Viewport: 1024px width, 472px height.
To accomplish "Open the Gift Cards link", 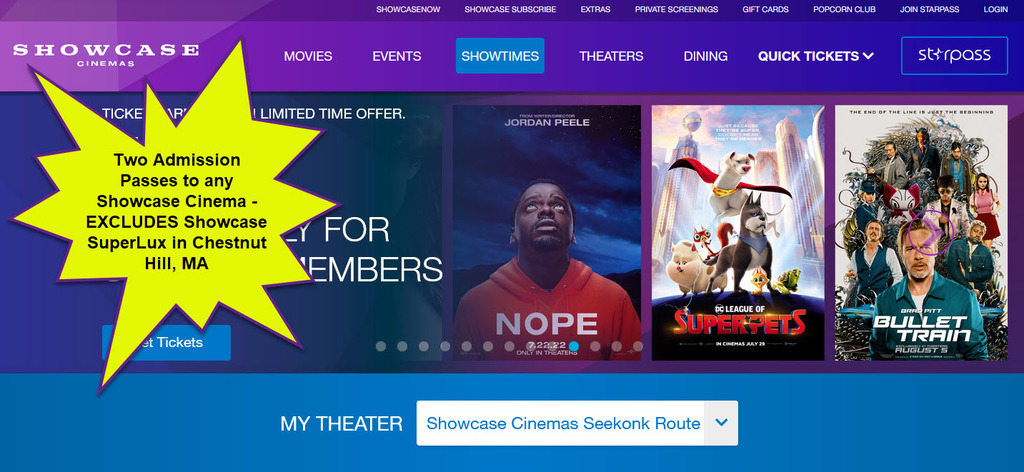I will (765, 10).
